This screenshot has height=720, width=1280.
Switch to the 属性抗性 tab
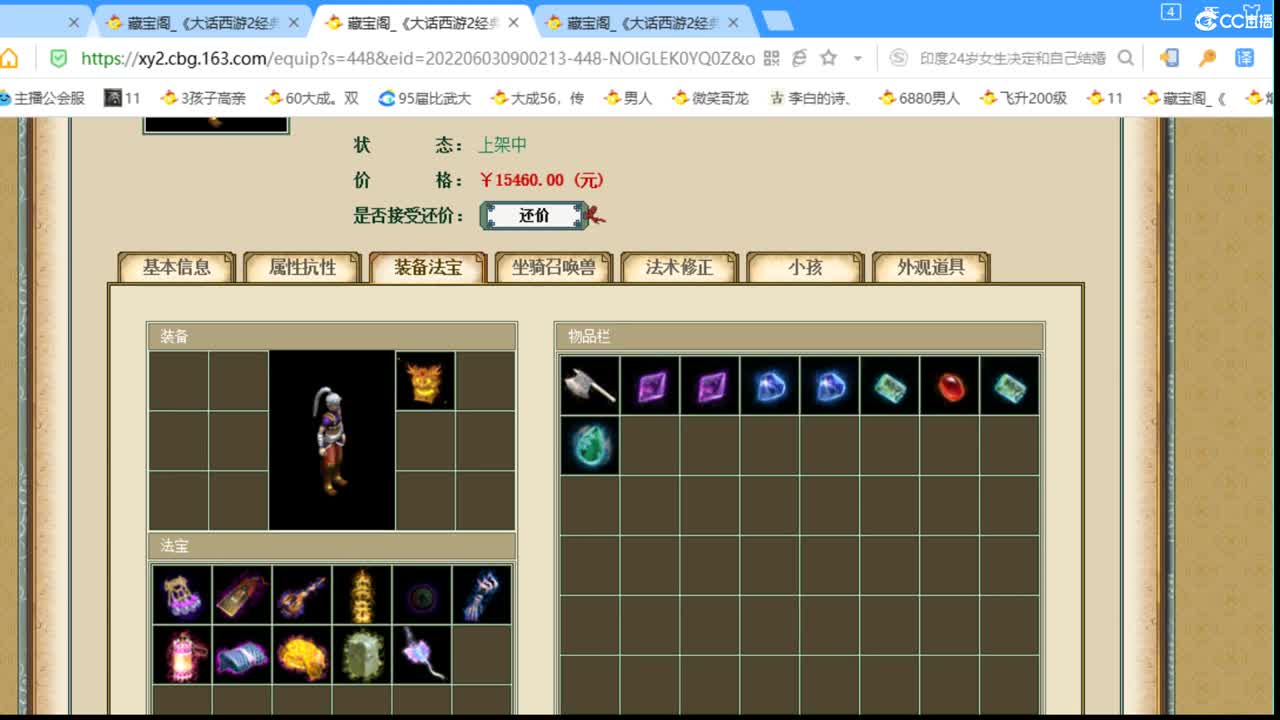tap(303, 267)
